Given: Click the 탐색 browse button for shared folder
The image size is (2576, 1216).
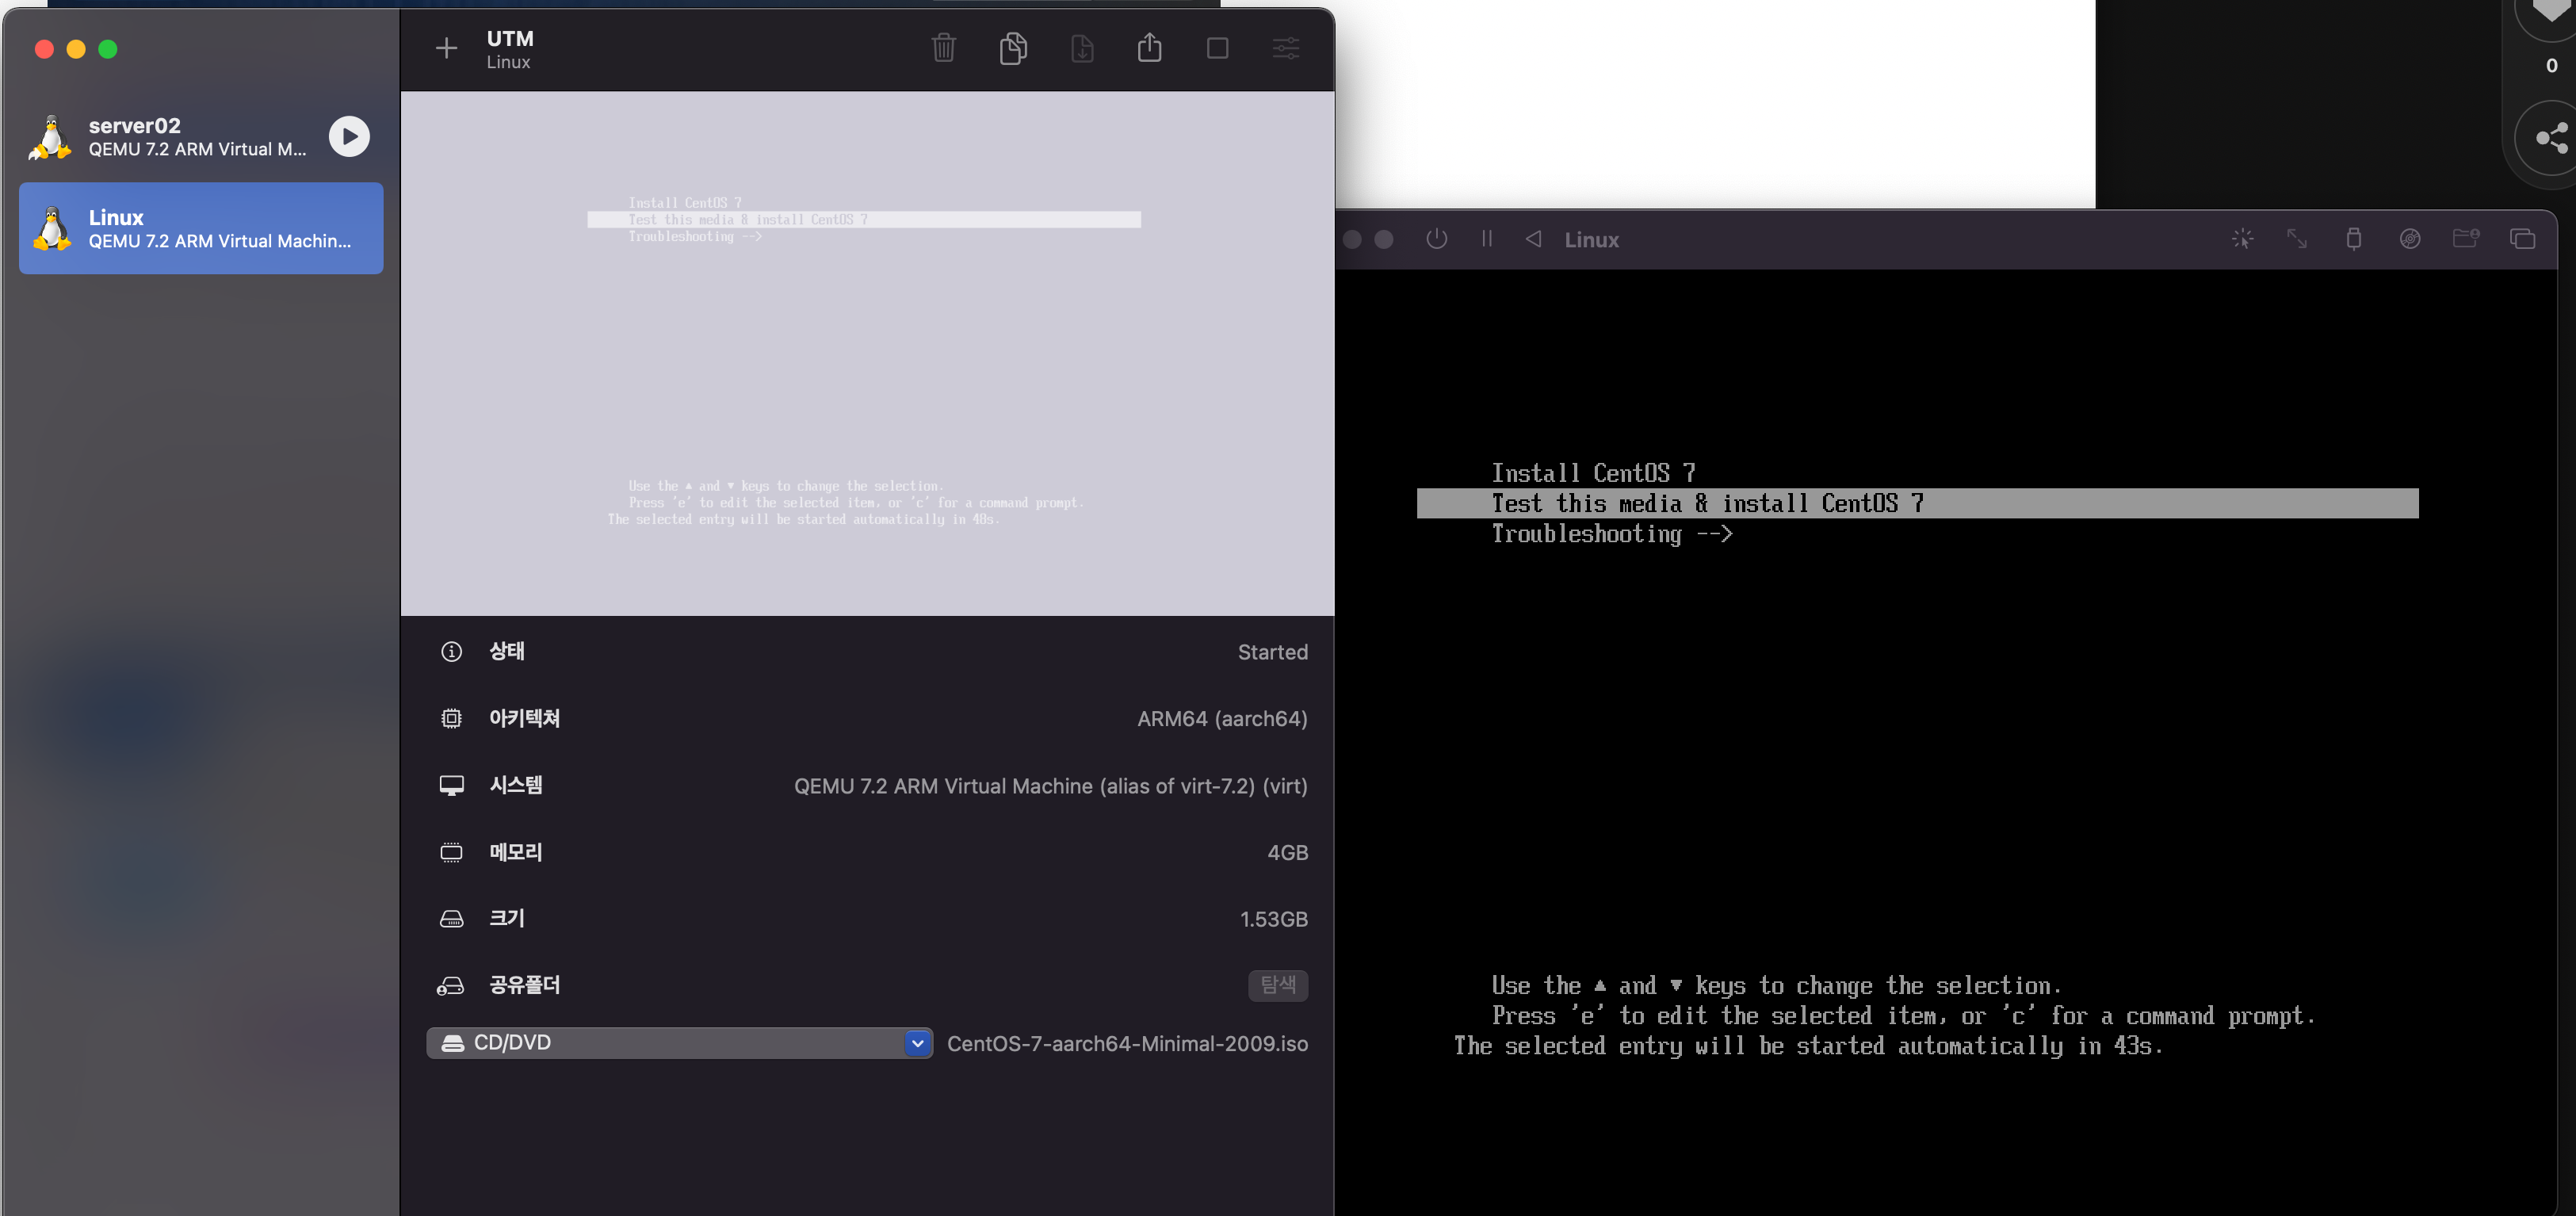Looking at the screenshot, I should coord(1277,985).
